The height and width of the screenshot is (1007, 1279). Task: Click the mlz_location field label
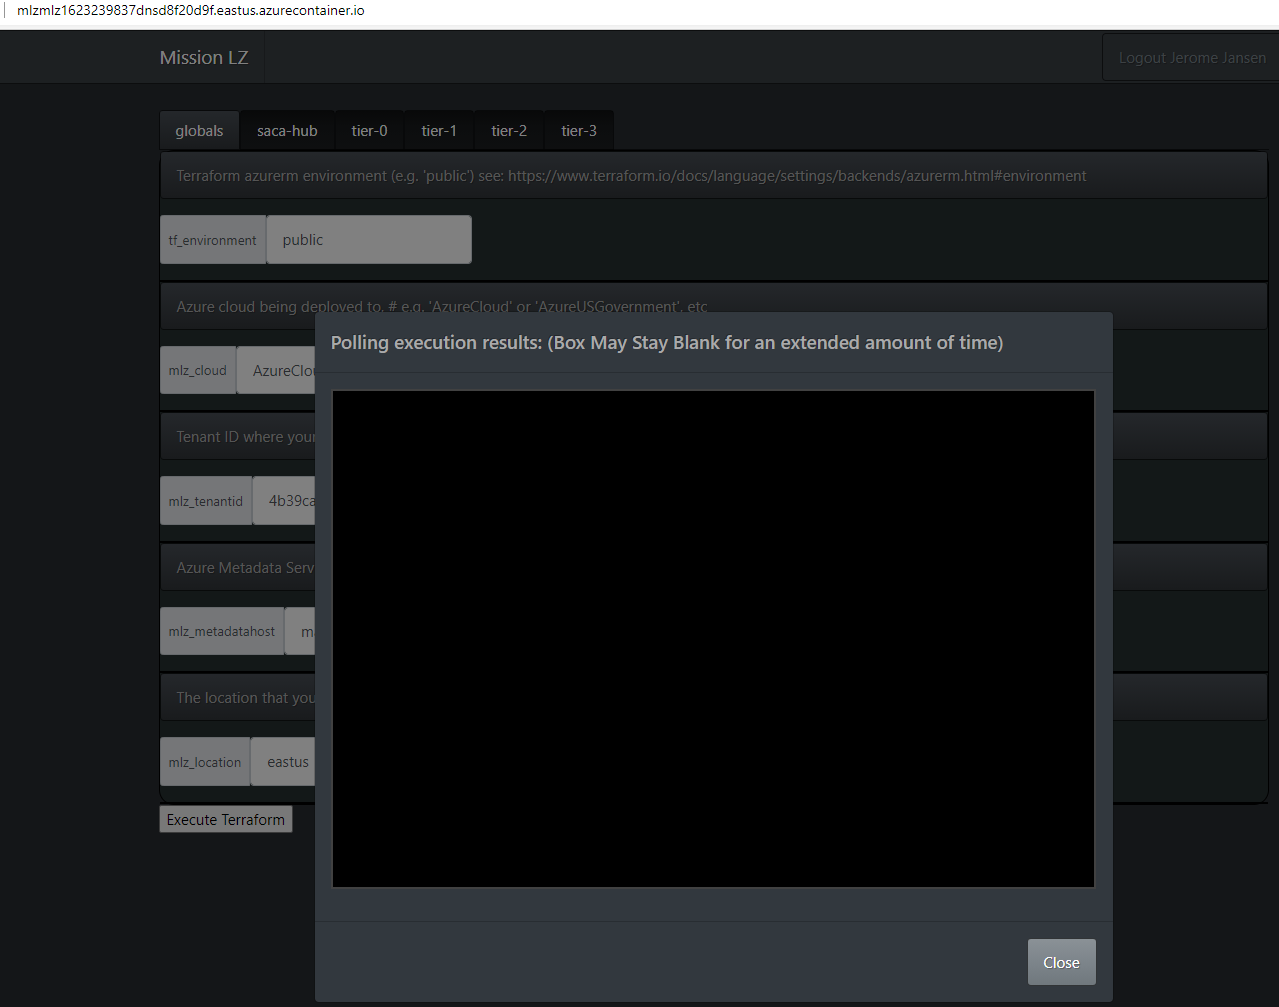tap(204, 761)
